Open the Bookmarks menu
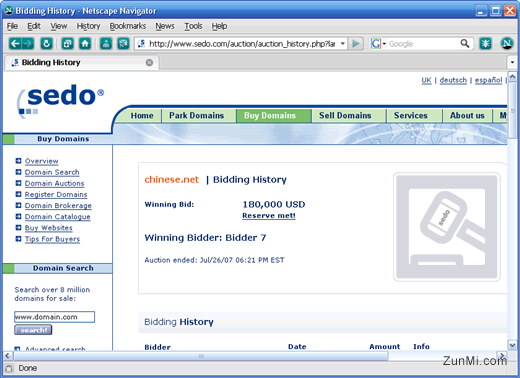This screenshot has width=520, height=378. pos(128,26)
